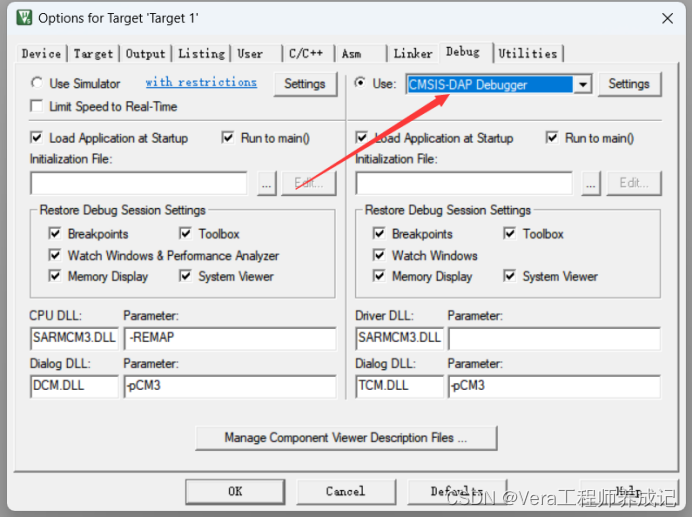This screenshot has height=517, width=692.
Task: Open the Output tab
Action: pyautogui.click(x=145, y=53)
